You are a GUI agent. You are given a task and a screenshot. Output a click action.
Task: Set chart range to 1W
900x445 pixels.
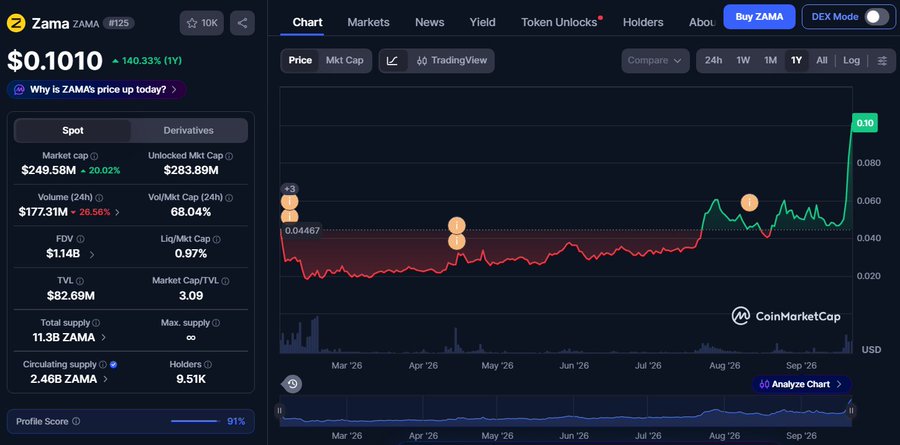743,60
